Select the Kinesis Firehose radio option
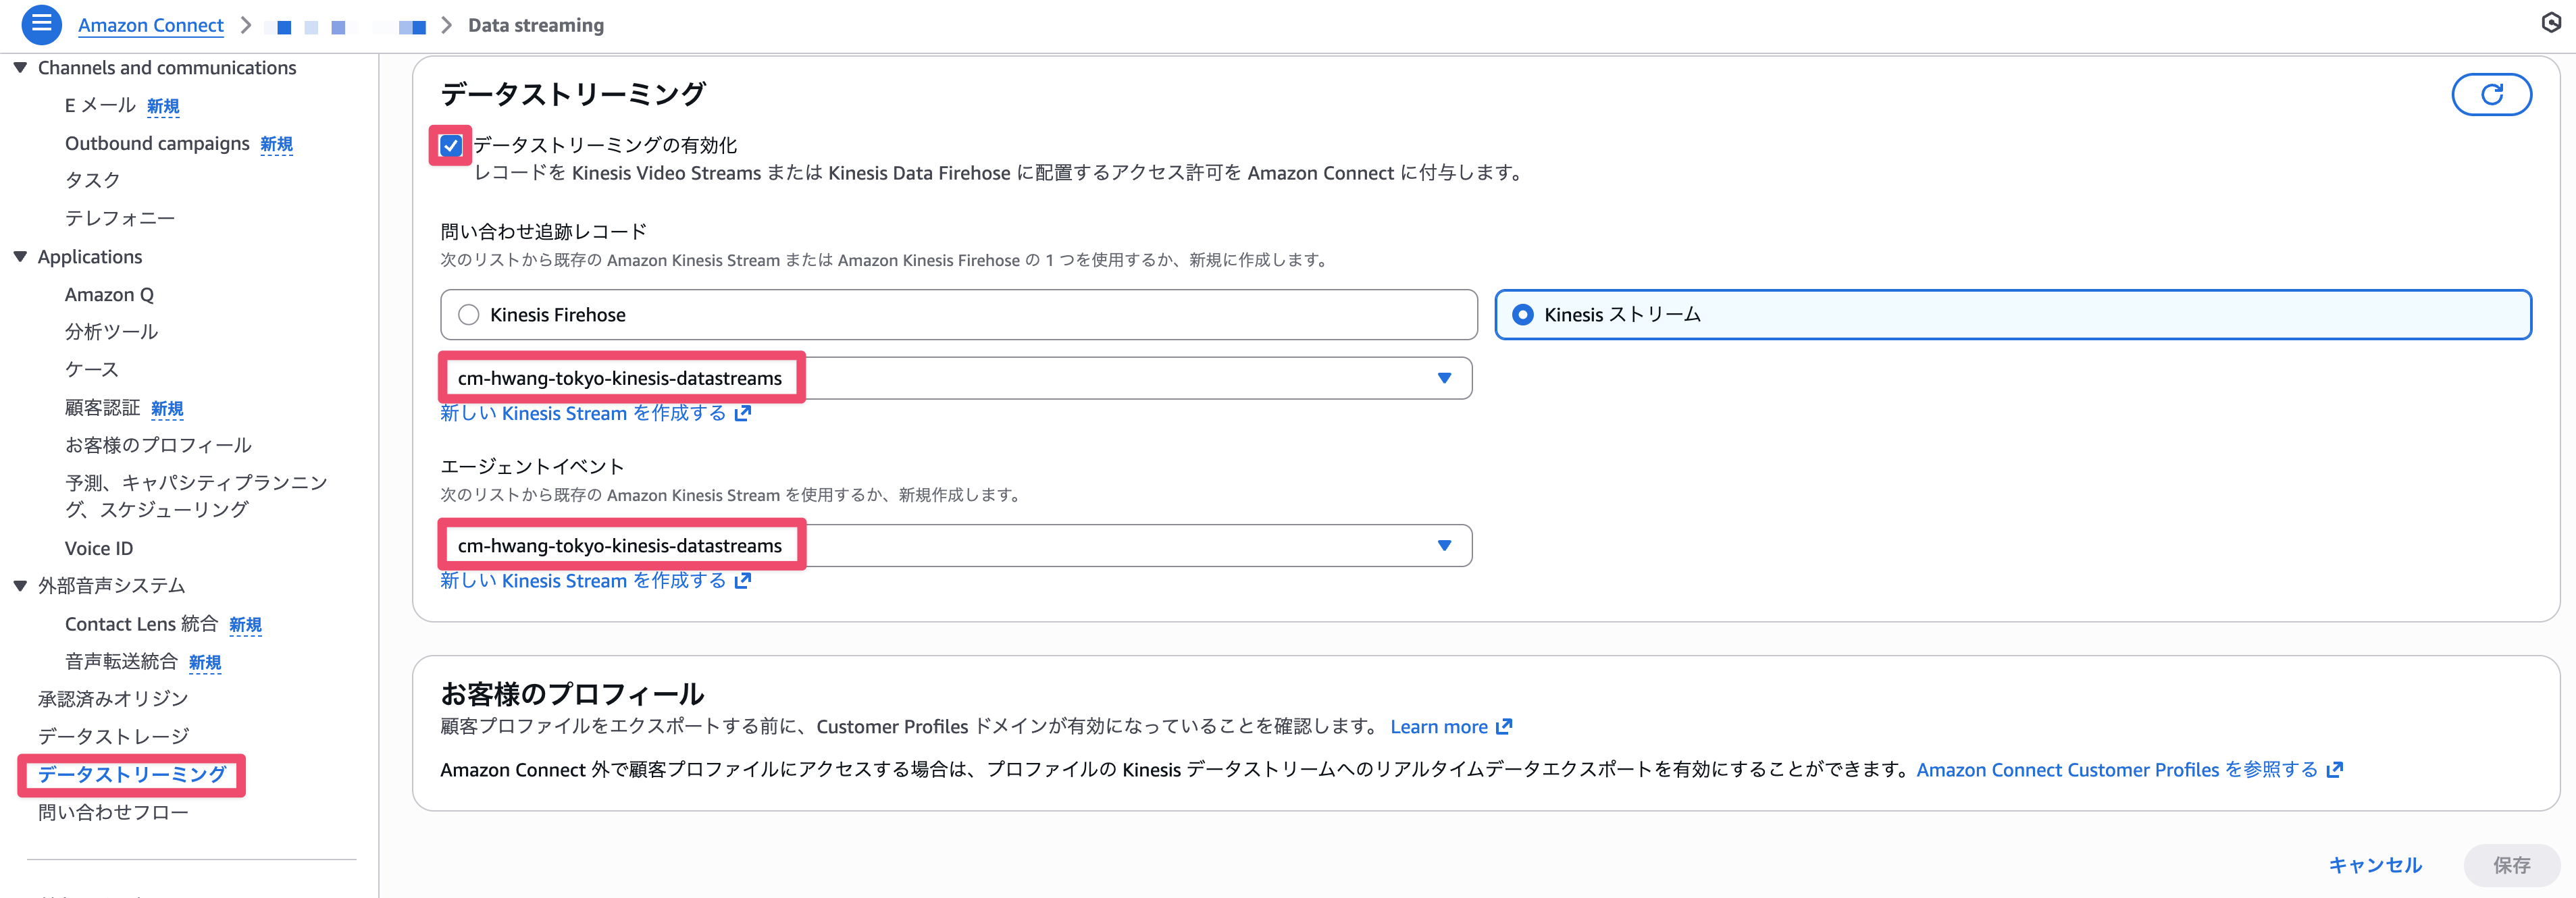The image size is (2576, 898). [469, 315]
